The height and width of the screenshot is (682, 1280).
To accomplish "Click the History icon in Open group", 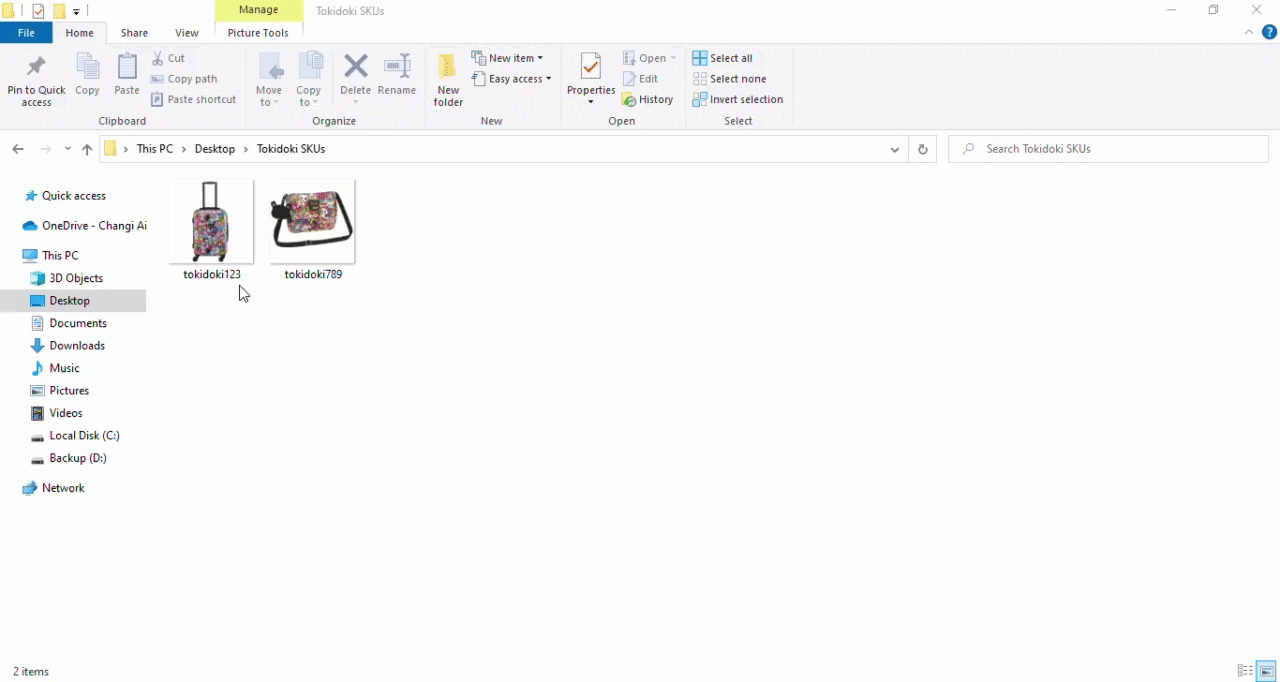I will (x=648, y=100).
